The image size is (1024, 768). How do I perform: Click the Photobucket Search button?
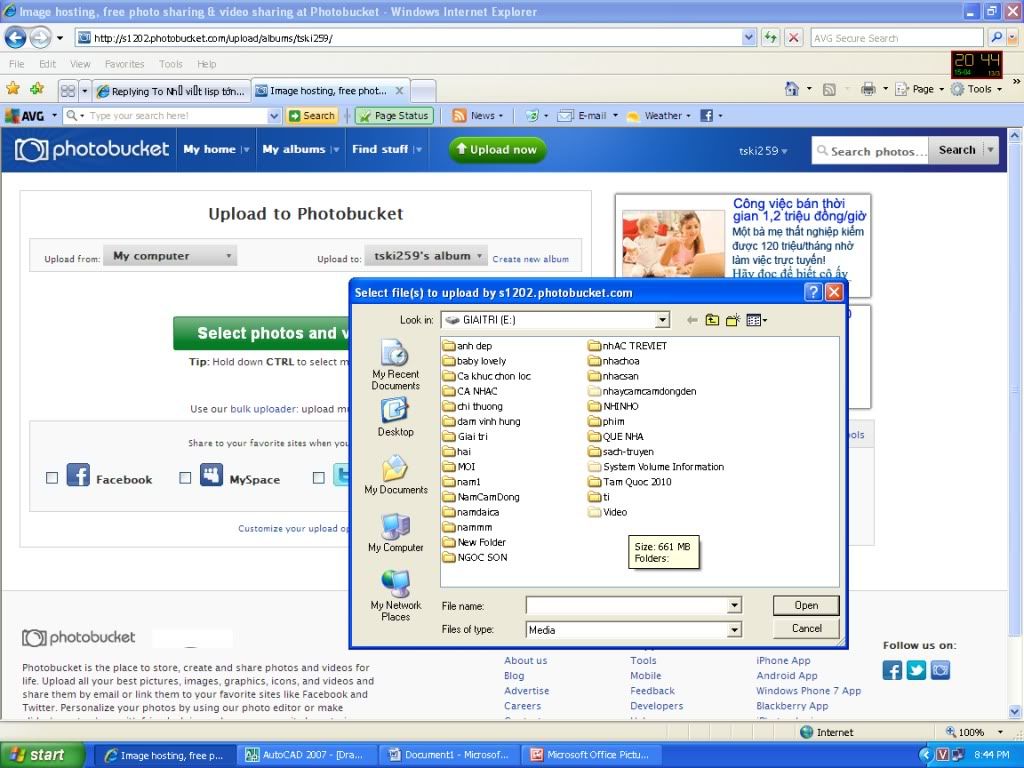point(956,150)
